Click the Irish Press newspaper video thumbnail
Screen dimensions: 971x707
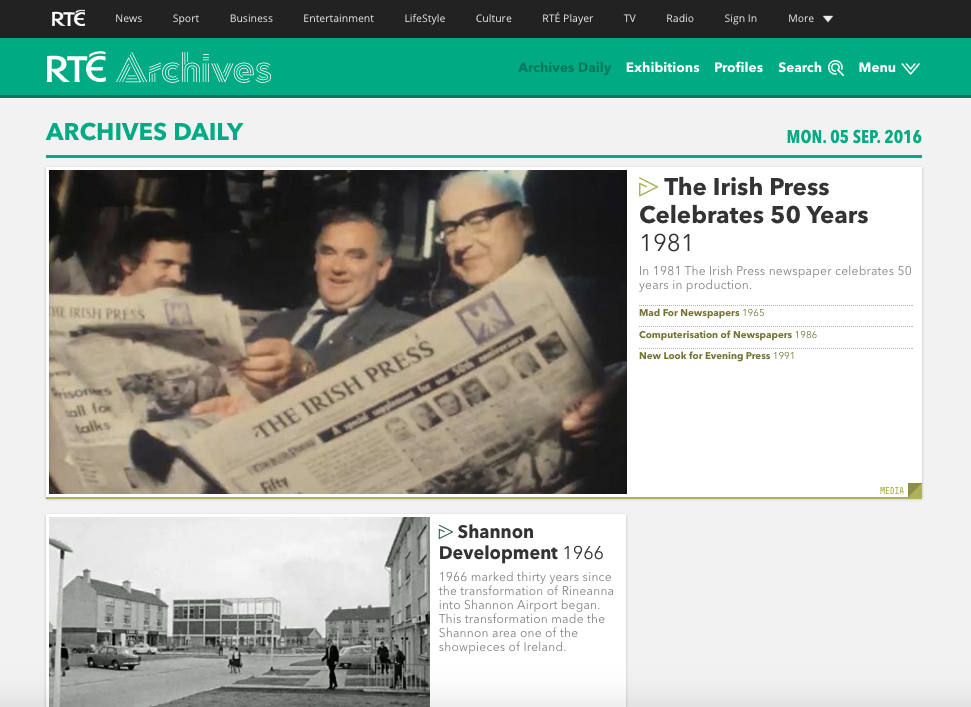(x=338, y=332)
